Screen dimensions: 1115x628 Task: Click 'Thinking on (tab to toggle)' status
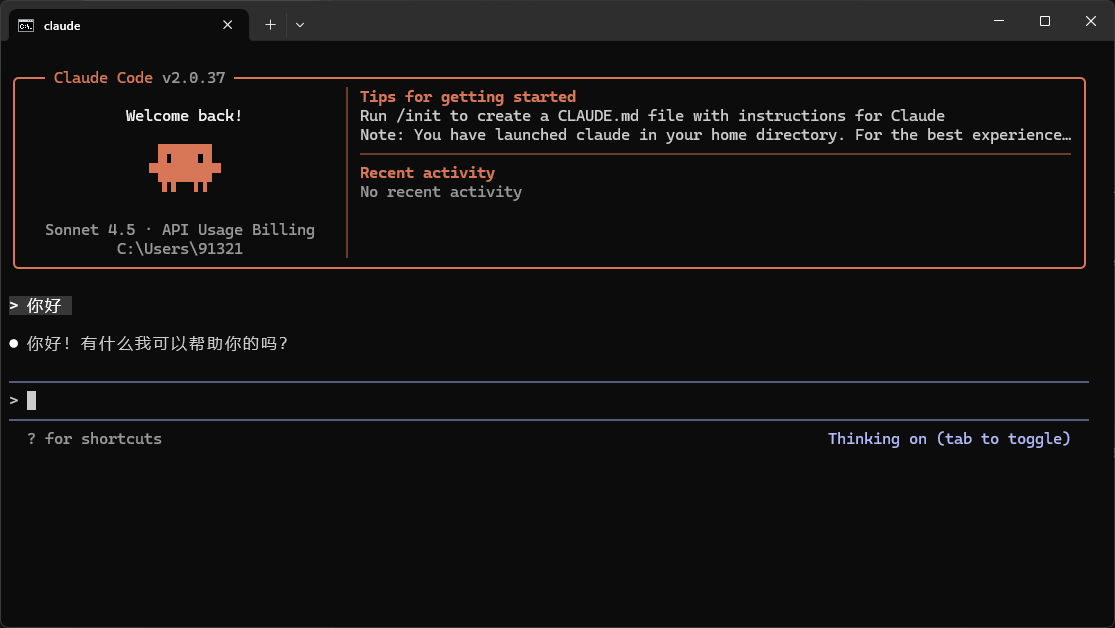point(949,439)
